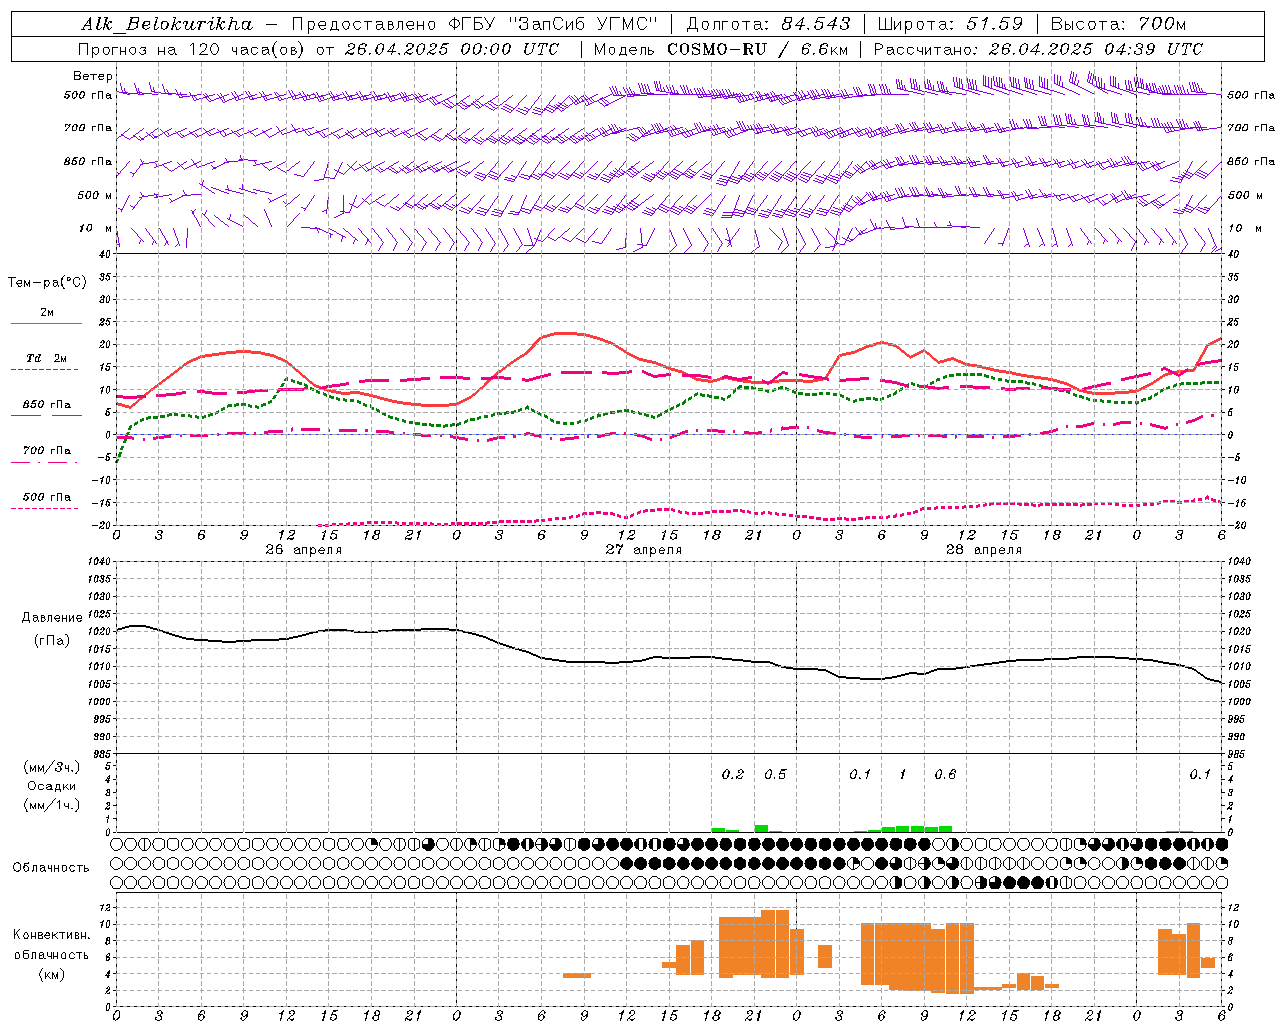Click the dotted pink sample under '500 гПа' legend
Viewport: 1280px width, 1024px height.
pyautogui.click(x=45, y=508)
